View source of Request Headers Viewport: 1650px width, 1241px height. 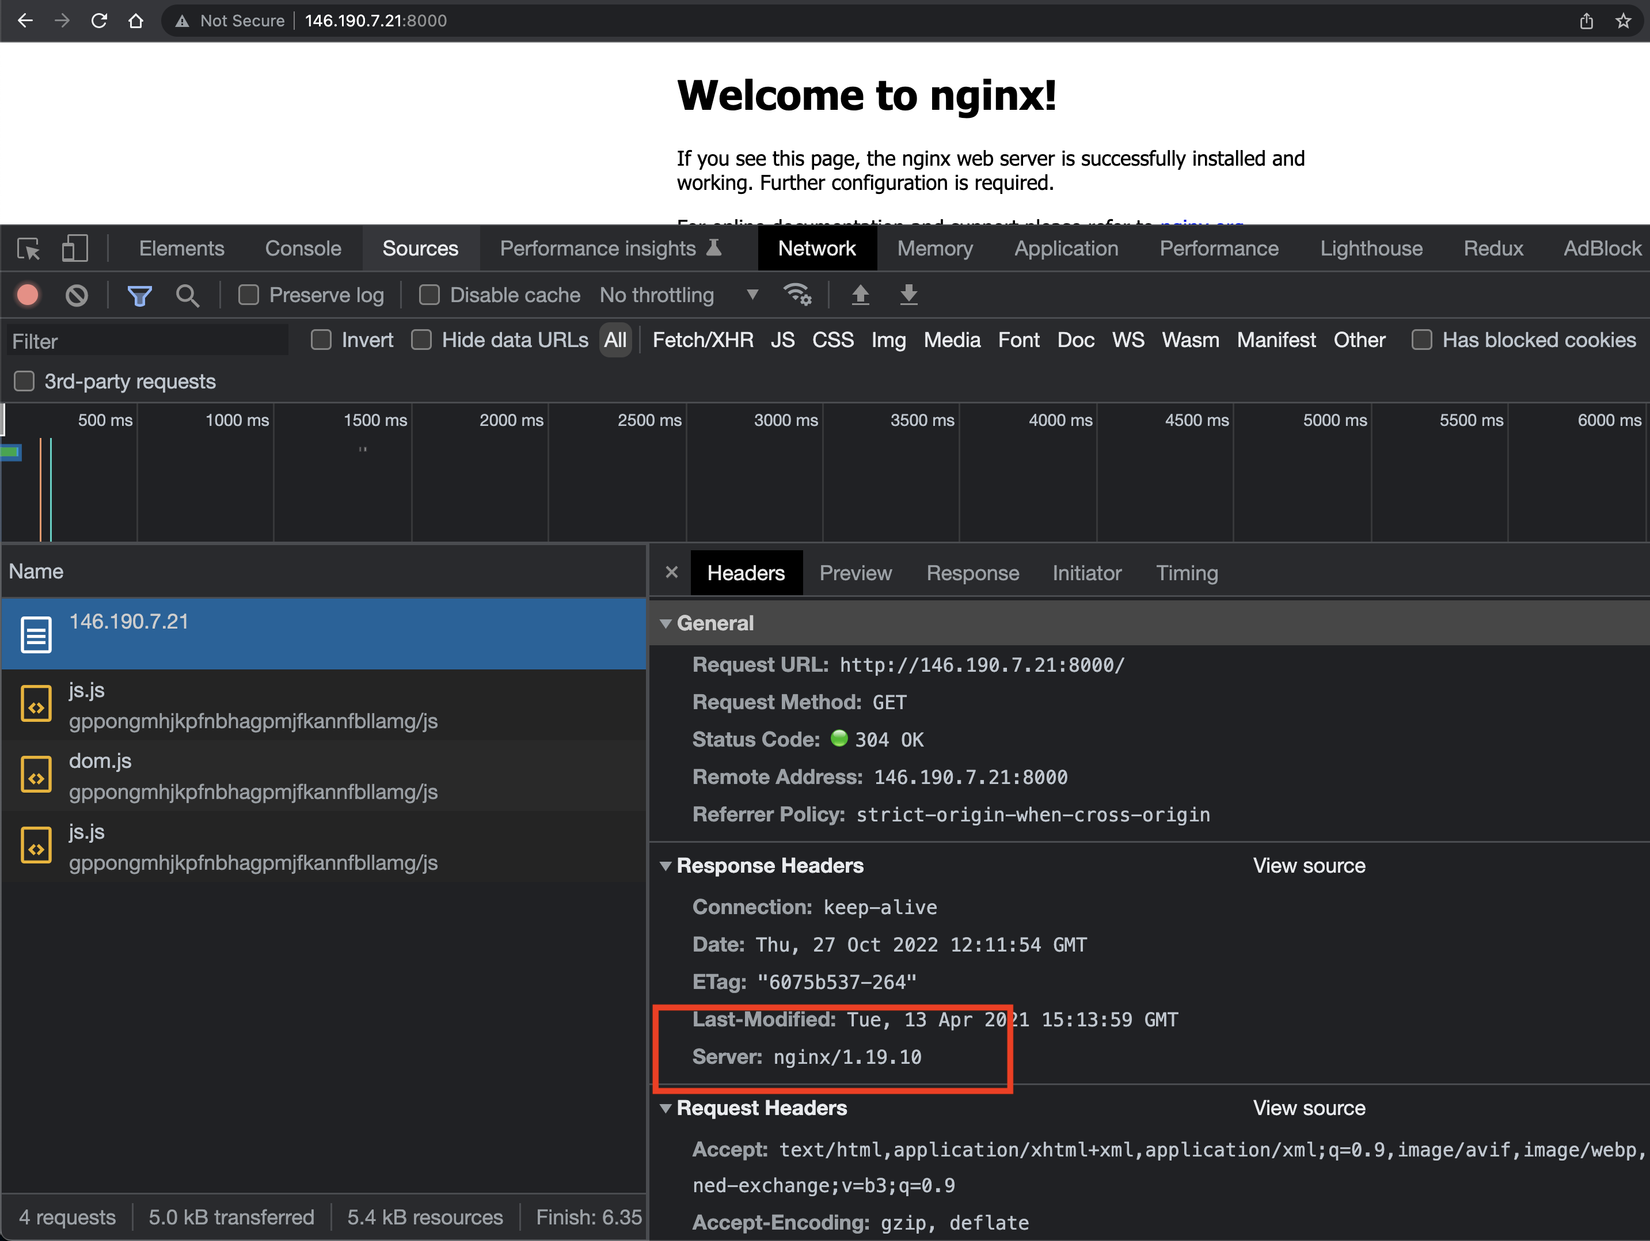[x=1309, y=1108]
